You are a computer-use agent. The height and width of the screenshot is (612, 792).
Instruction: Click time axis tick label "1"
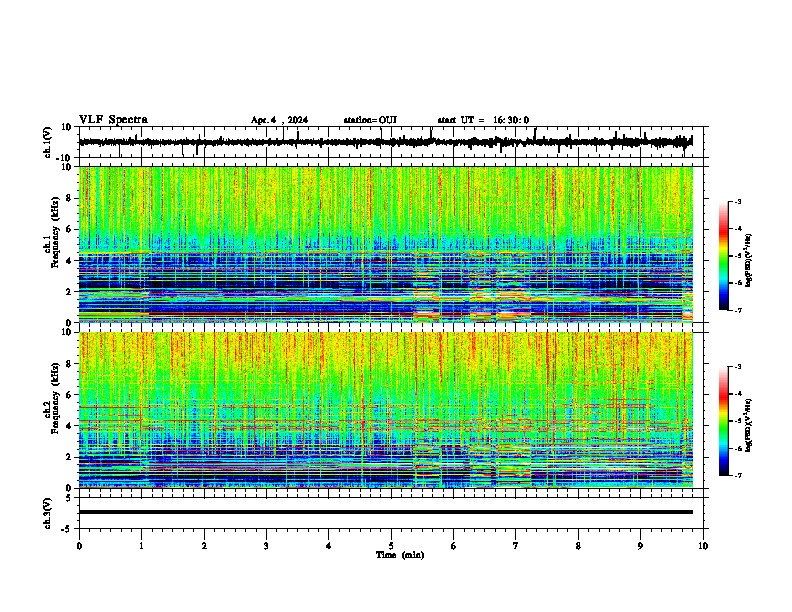pos(141,546)
